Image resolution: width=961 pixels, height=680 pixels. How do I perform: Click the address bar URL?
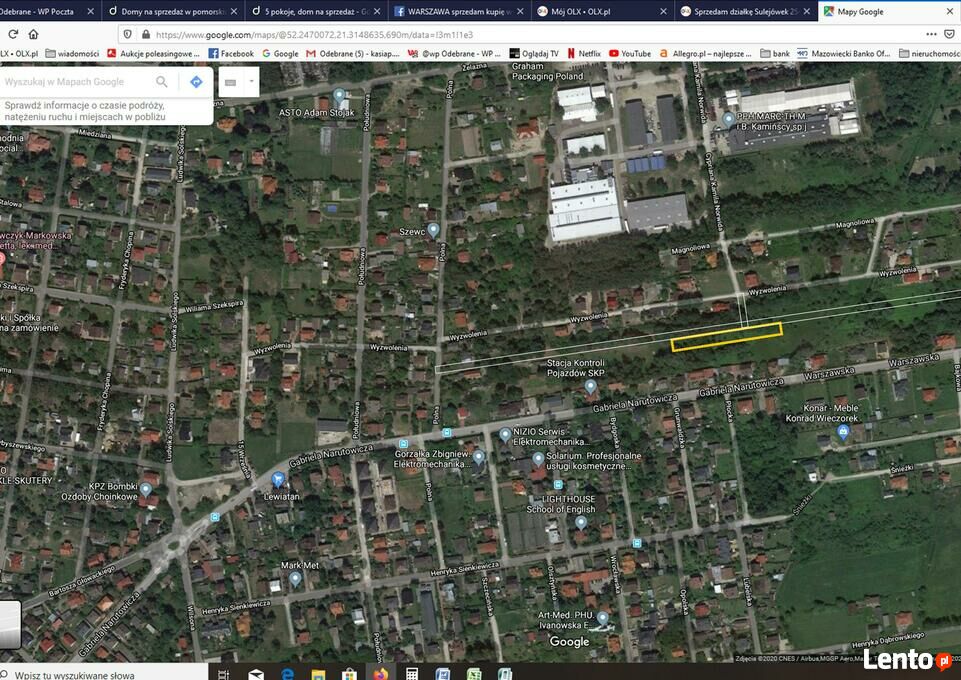(x=314, y=35)
